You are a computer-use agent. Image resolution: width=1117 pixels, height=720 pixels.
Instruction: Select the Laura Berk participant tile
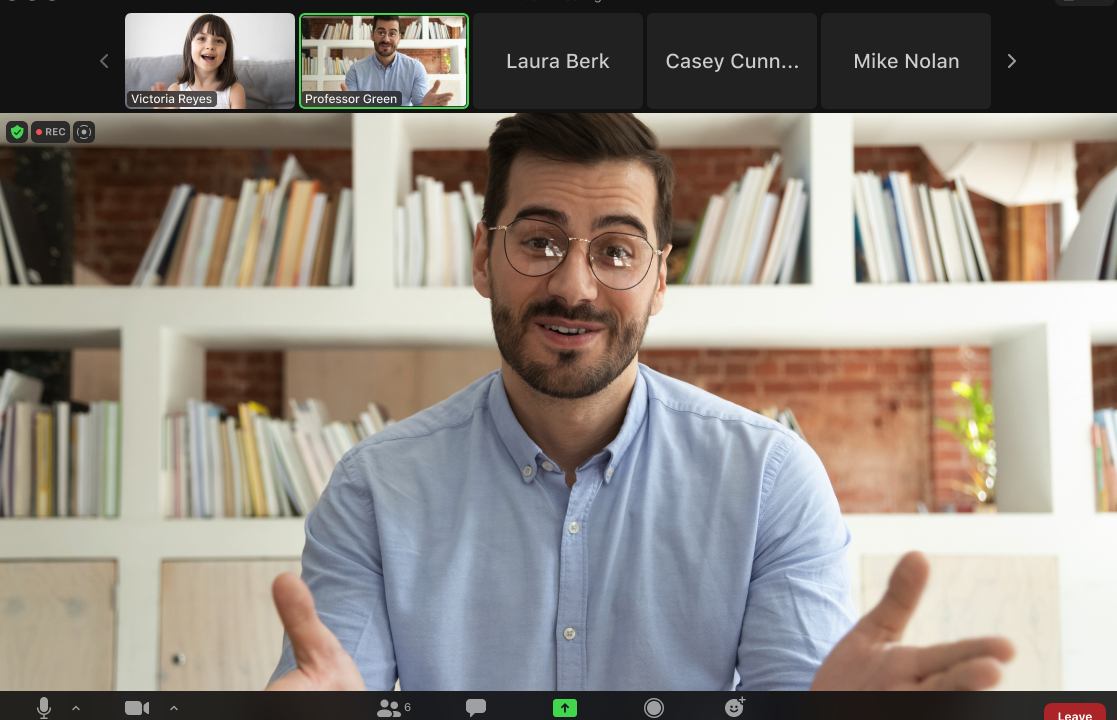click(x=558, y=61)
